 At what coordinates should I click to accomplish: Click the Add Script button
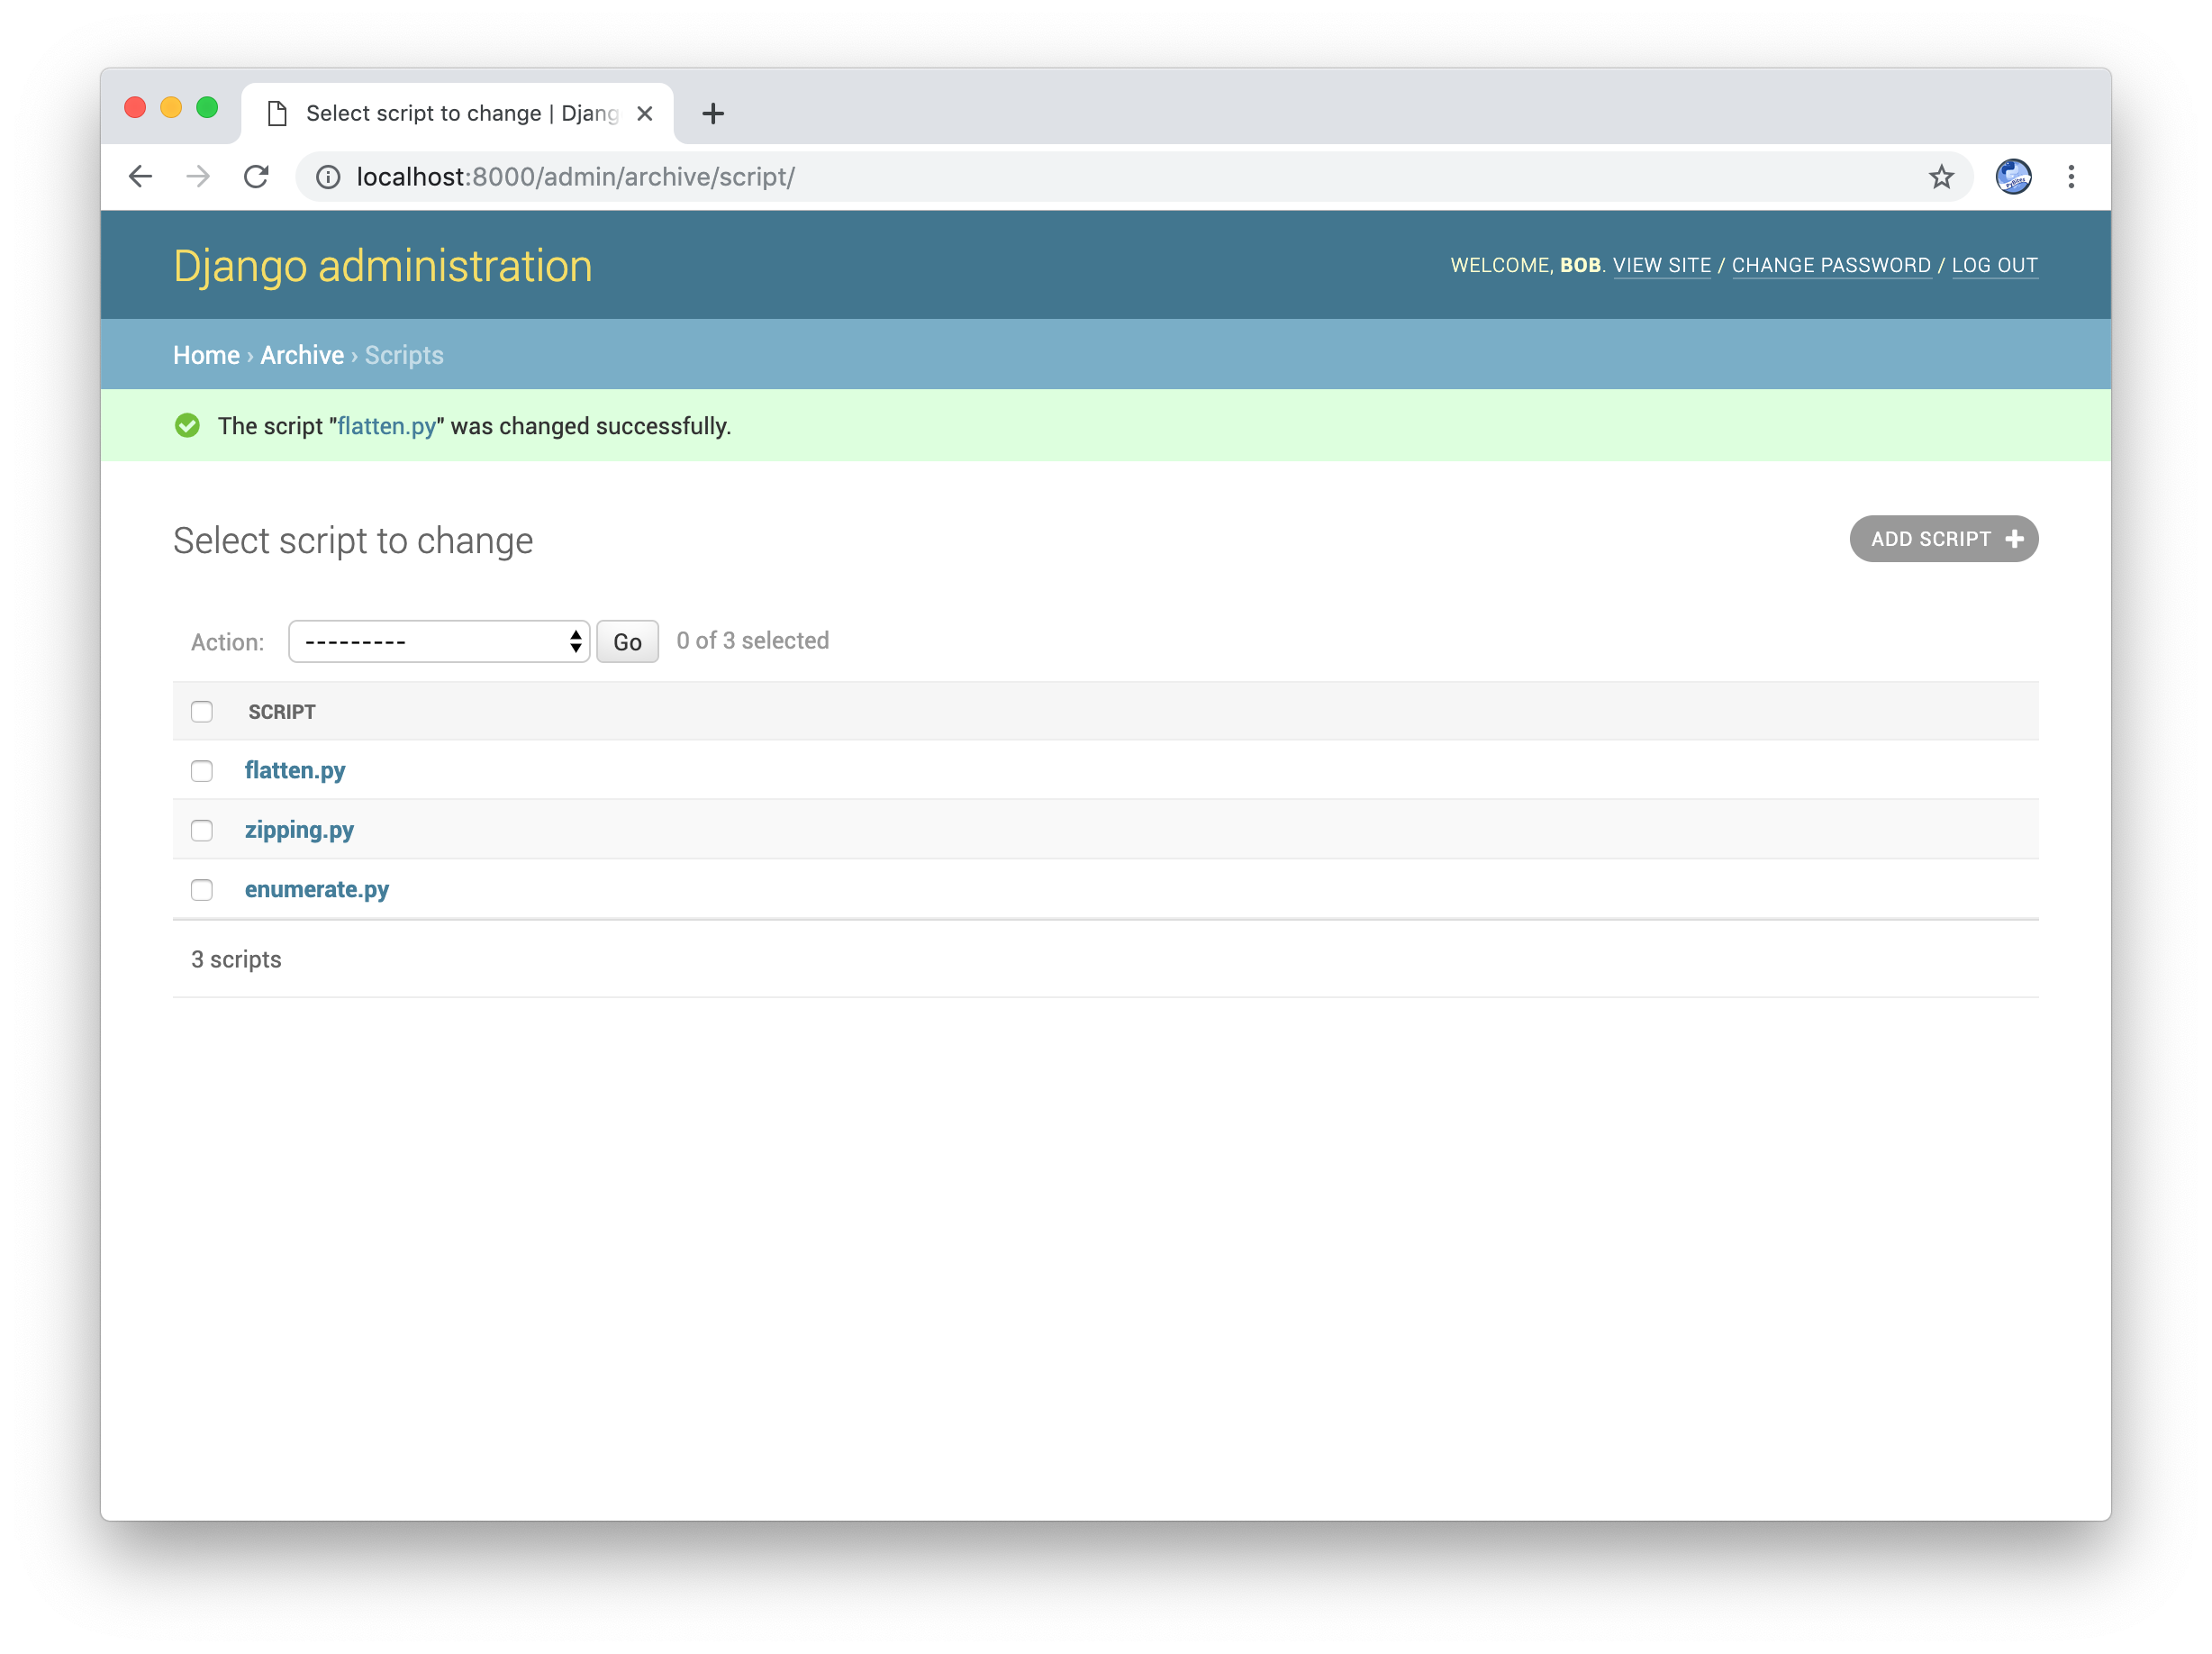1943,539
